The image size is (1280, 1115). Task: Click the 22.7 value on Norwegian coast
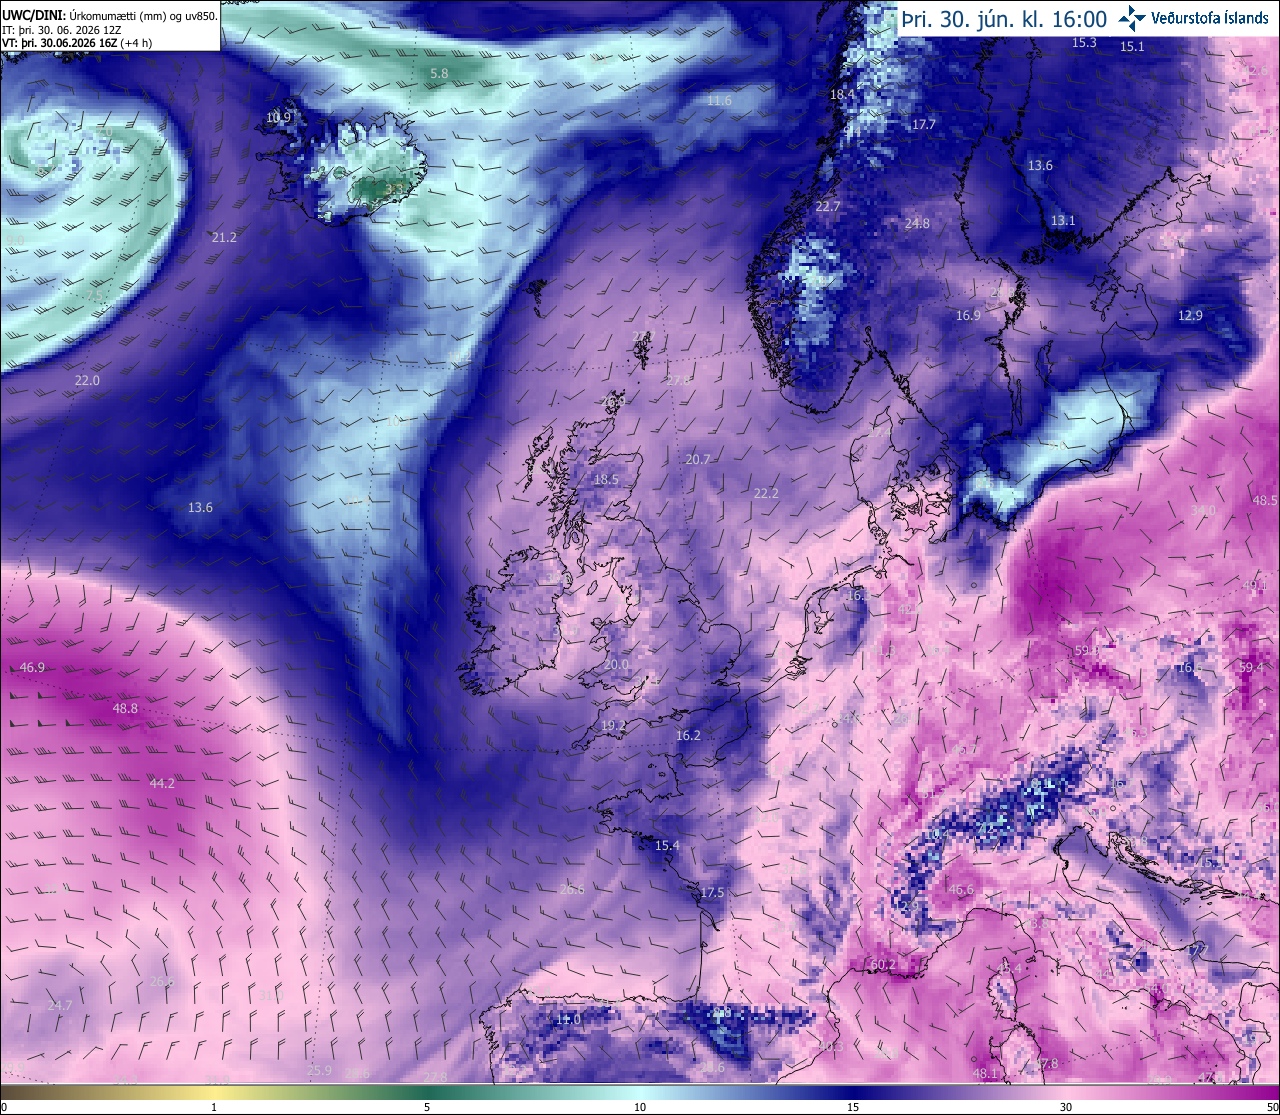[x=828, y=207]
